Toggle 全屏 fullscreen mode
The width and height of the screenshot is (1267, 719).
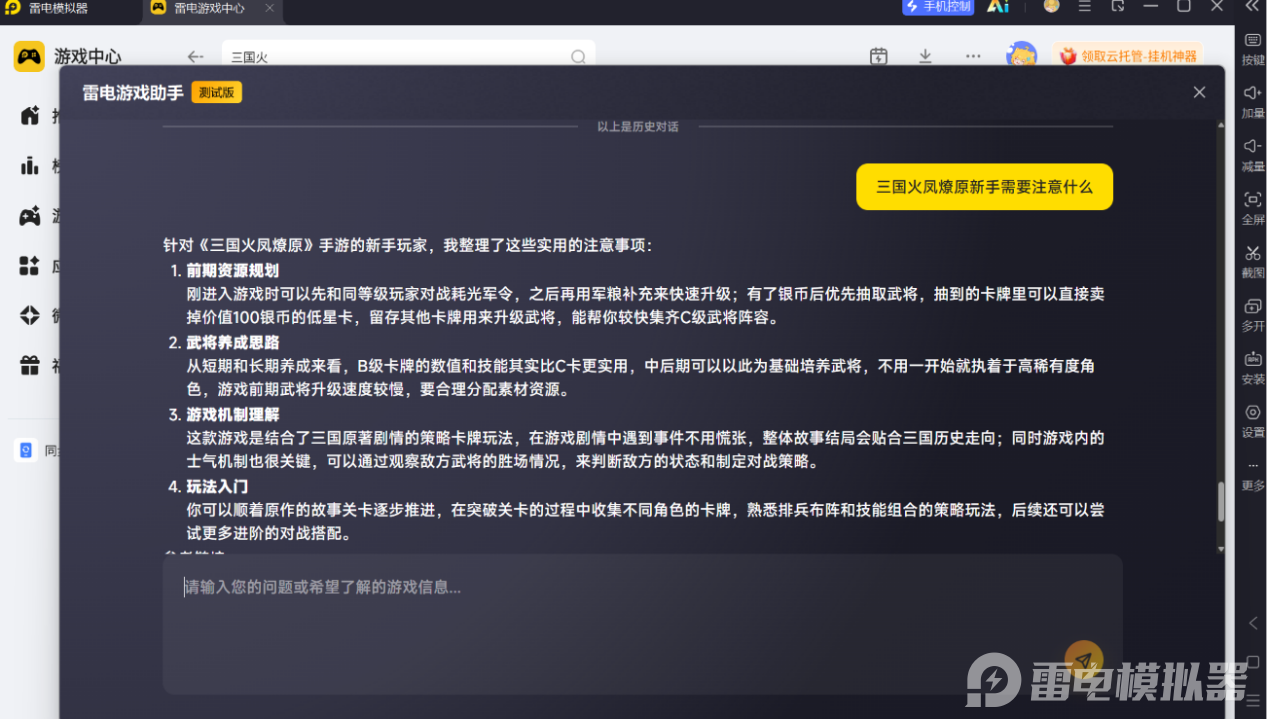click(1253, 207)
